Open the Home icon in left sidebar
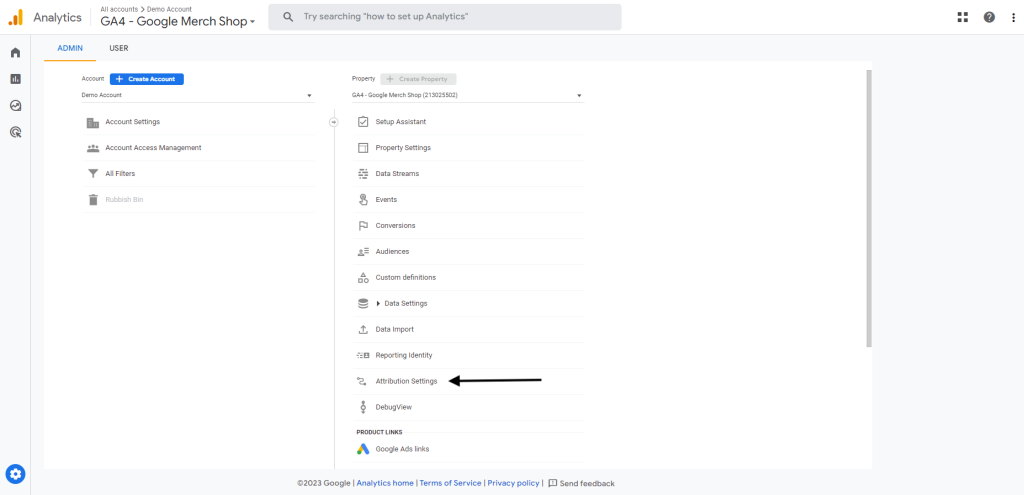 click(15, 53)
